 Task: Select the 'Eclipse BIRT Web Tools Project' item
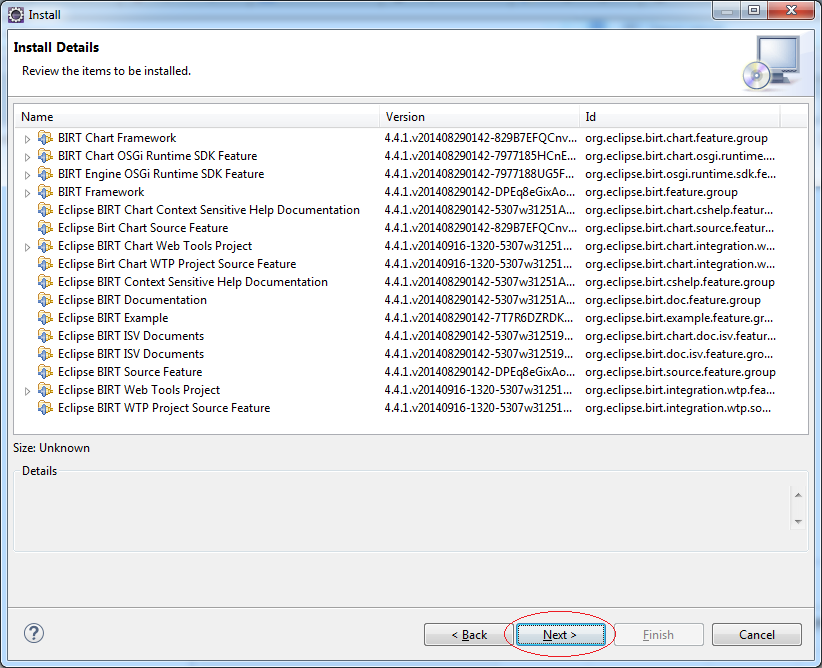point(138,390)
